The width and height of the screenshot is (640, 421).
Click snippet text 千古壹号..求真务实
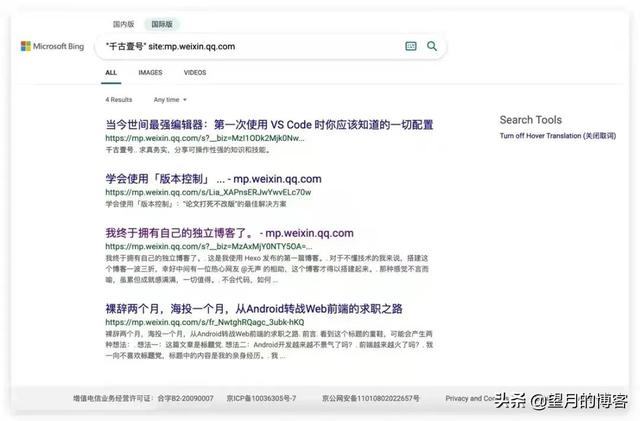188,150
